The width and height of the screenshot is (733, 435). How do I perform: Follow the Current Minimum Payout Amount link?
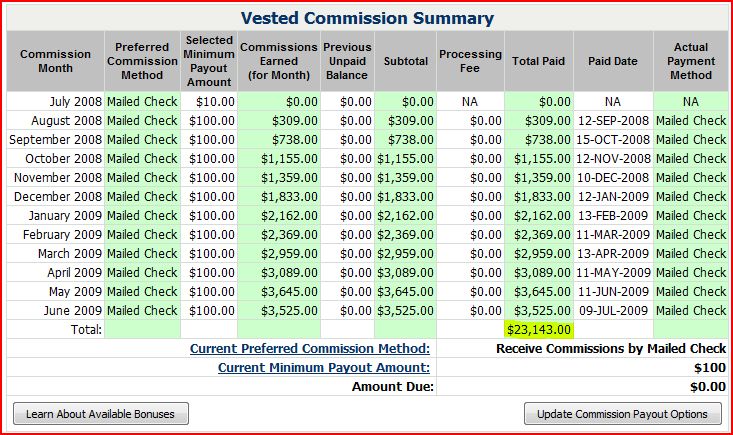click(323, 367)
